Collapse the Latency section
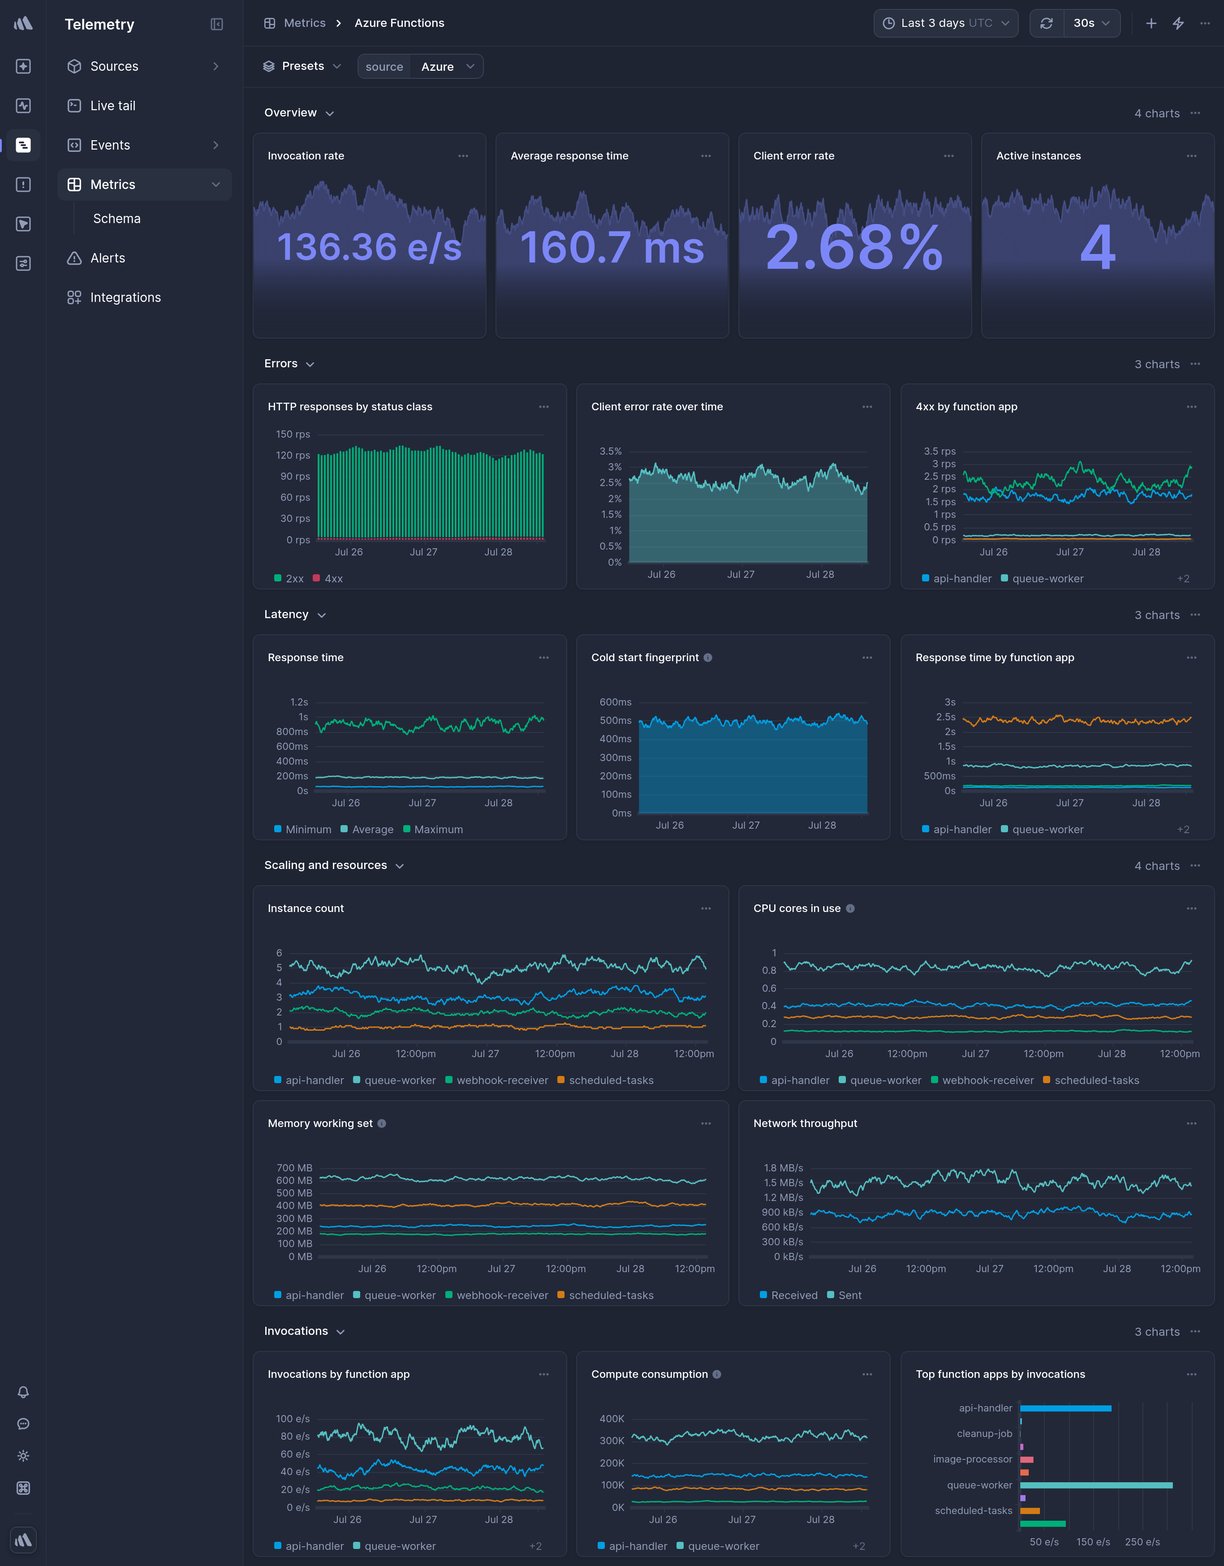 point(295,615)
